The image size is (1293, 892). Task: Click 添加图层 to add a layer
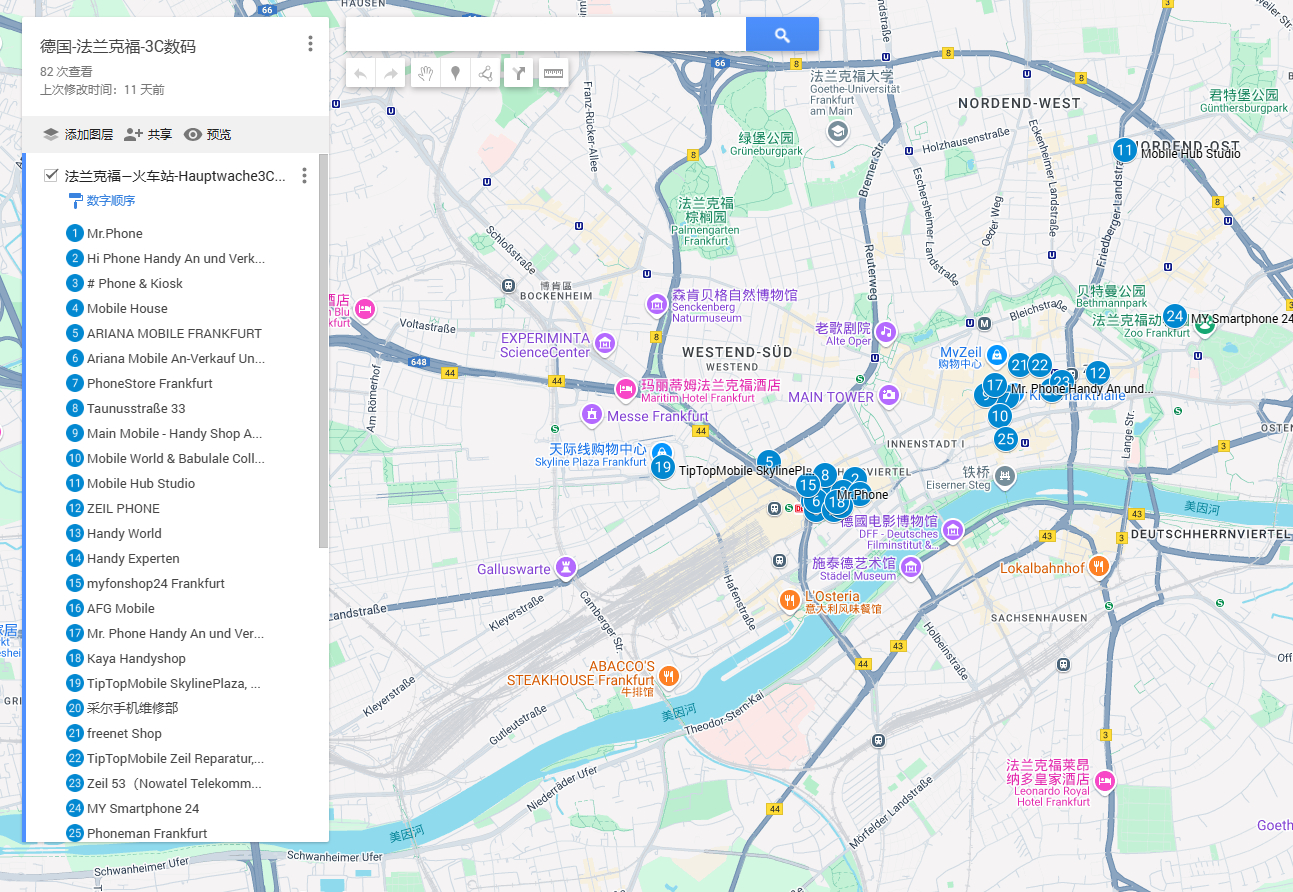(78, 135)
